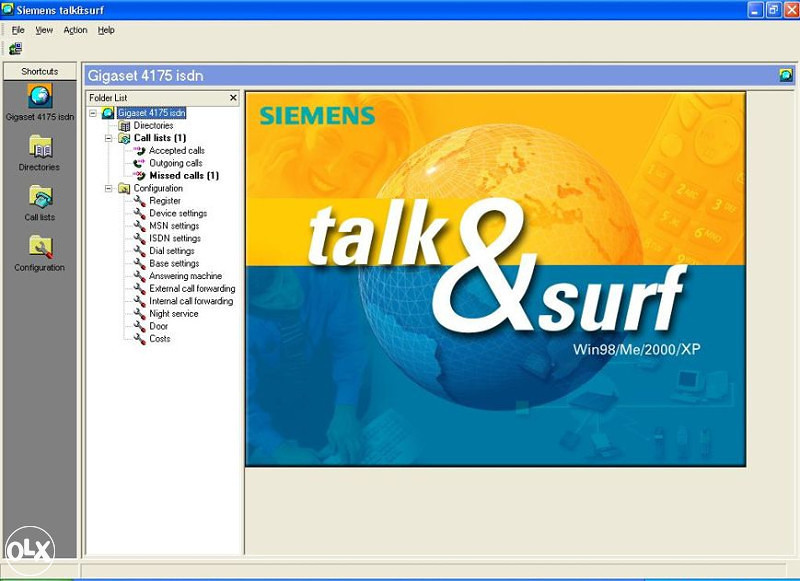
Task: Select Answering machine label
Action: [x=185, y=276]
